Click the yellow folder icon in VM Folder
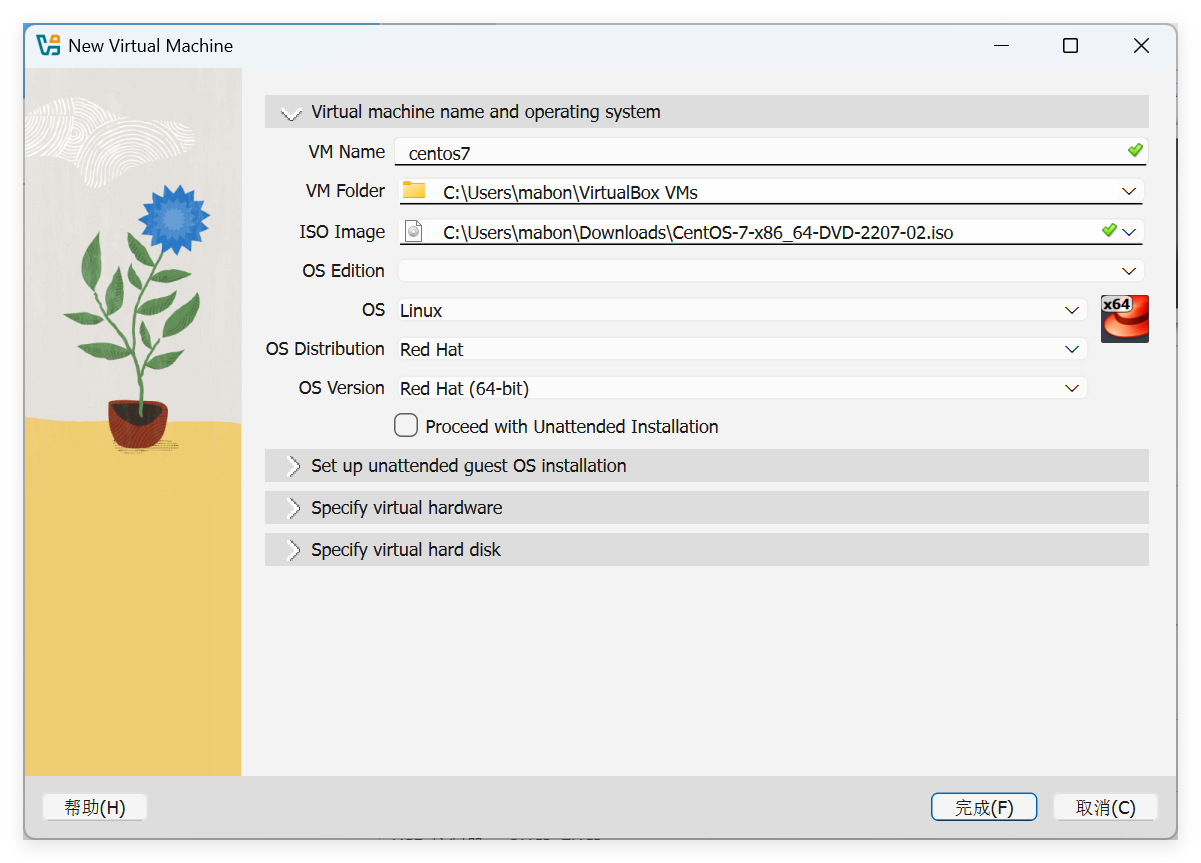The width and height of the screenshot is (1201, 863). [413, 191]
